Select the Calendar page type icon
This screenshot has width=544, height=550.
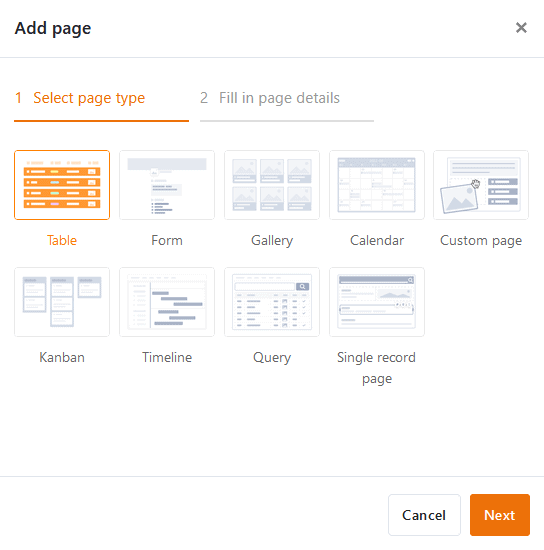pos(377,185)
